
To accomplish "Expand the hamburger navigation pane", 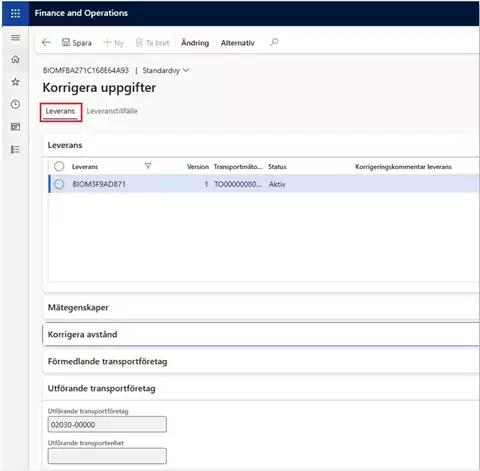I will (x=15, y=37).
